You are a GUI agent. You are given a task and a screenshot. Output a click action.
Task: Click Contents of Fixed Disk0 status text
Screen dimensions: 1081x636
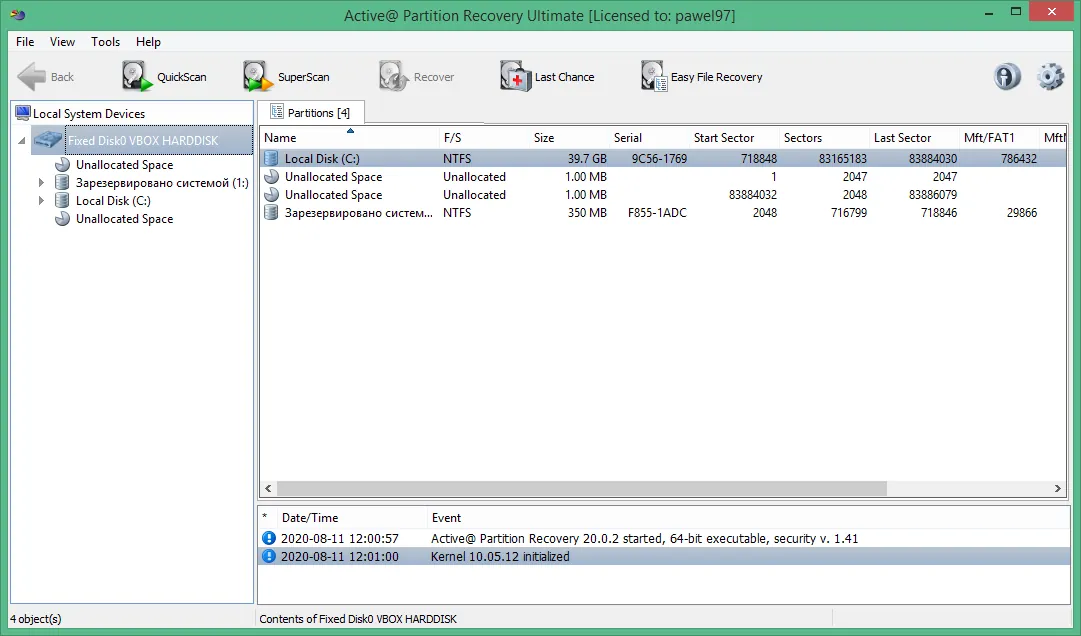point(358,619)
